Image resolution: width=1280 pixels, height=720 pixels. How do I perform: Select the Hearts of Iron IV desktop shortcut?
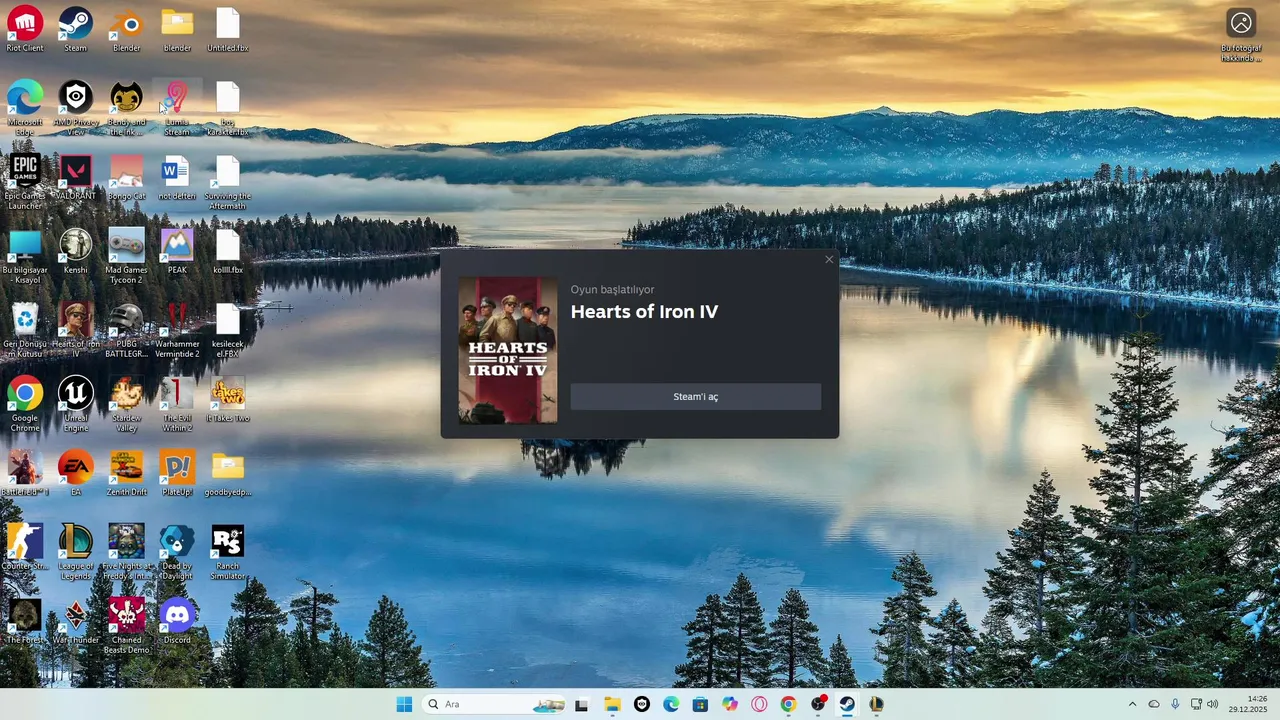tap(76, 330)
